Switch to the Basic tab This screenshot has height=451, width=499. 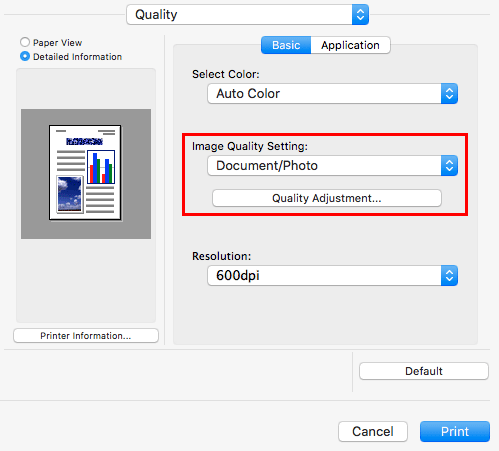tap(286, 45)
